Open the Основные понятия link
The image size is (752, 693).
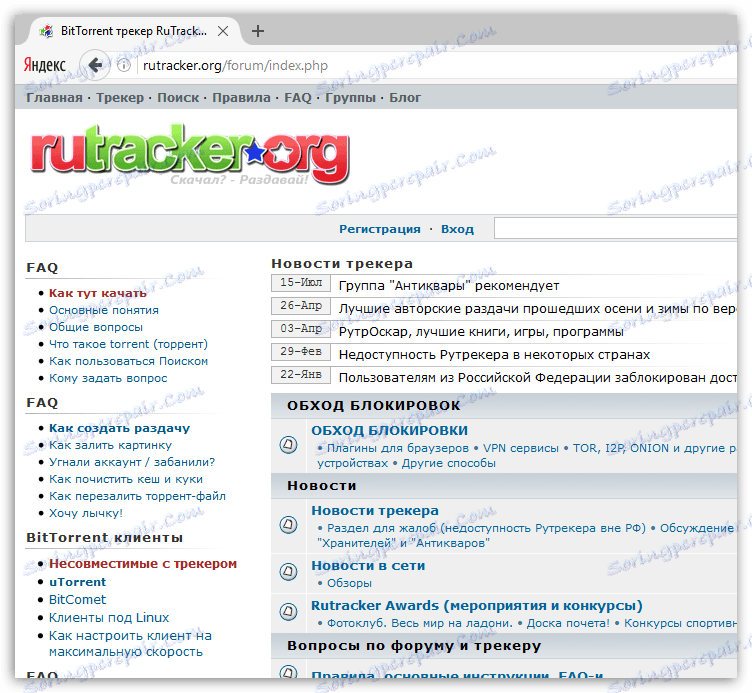tap(104, 310)
